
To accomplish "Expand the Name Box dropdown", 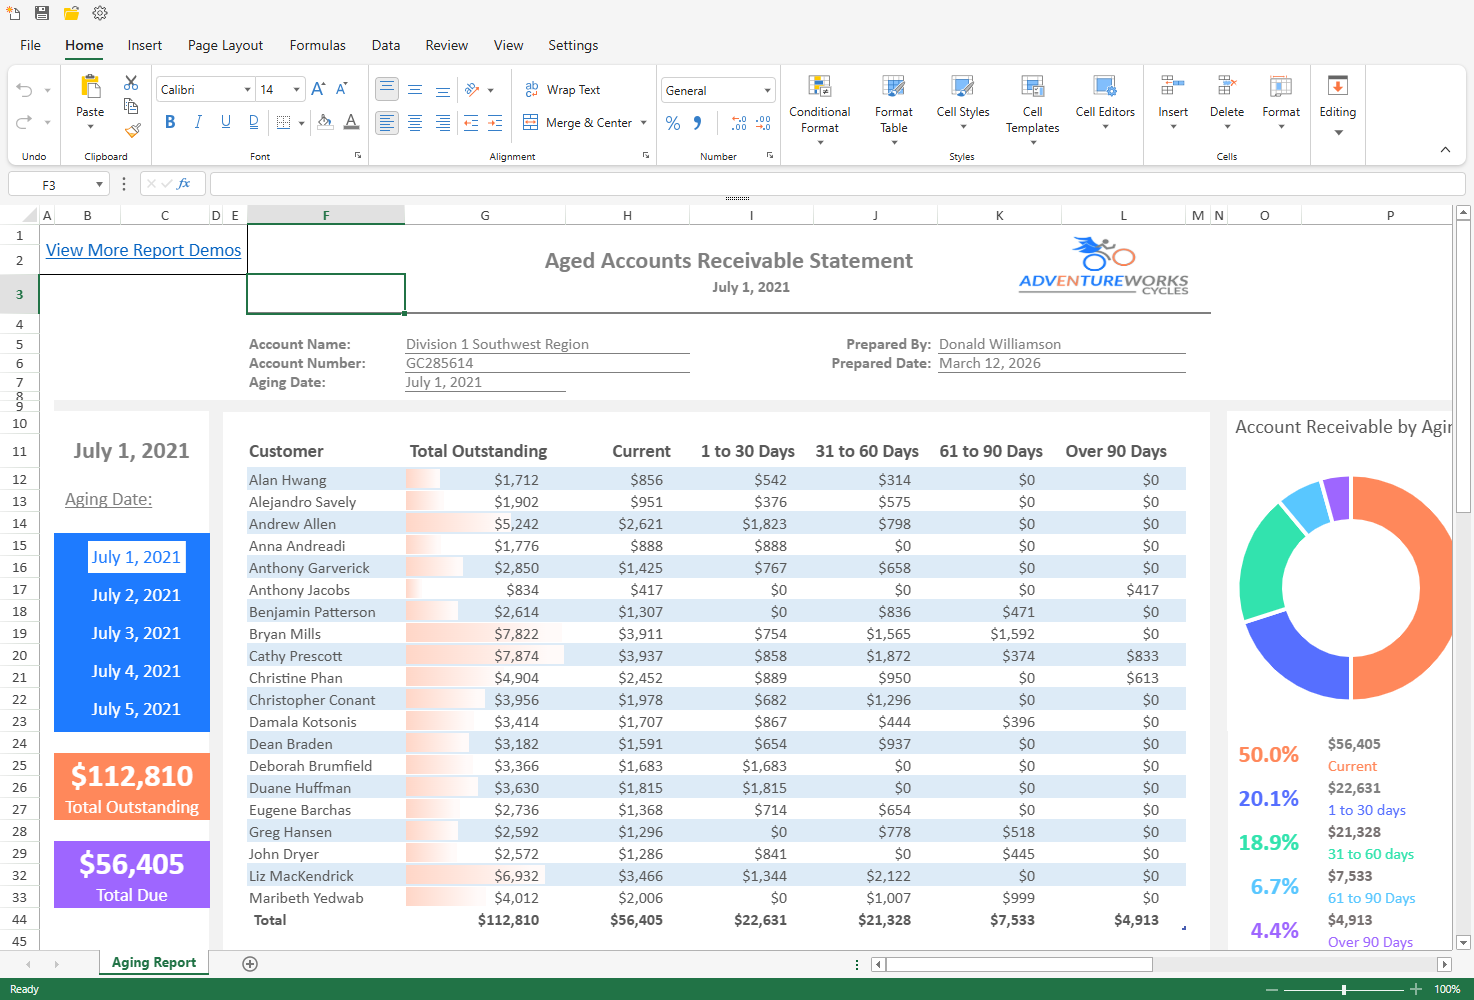I will click(98, 184).
